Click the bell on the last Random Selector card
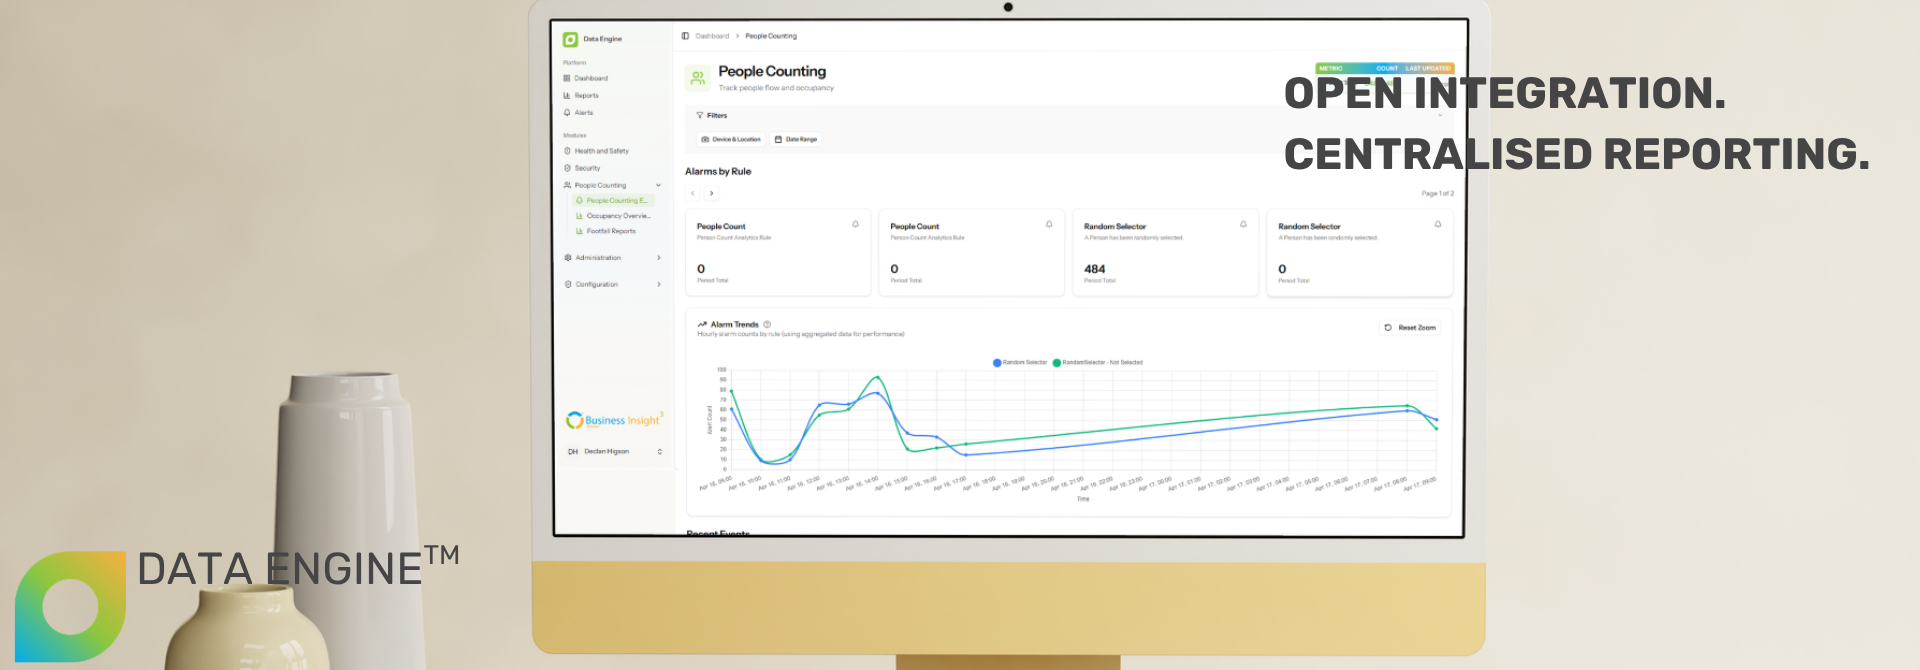 pyautogui.click(x=1438, y=224)
